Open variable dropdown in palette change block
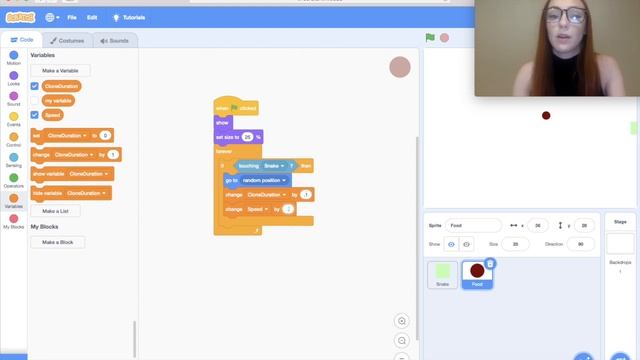Image resolution: width=640 pixels, height=360 pixels. pos(74,155)
